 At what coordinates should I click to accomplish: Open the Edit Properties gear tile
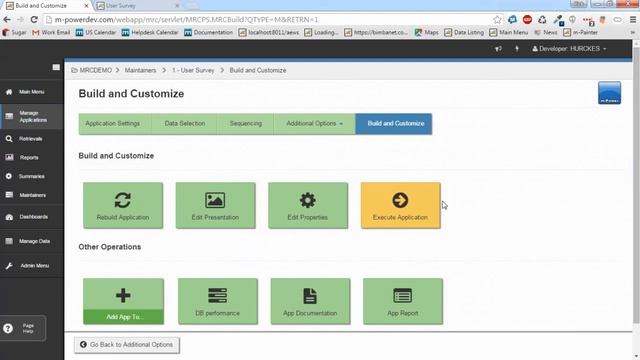click(x=308, y=205)
